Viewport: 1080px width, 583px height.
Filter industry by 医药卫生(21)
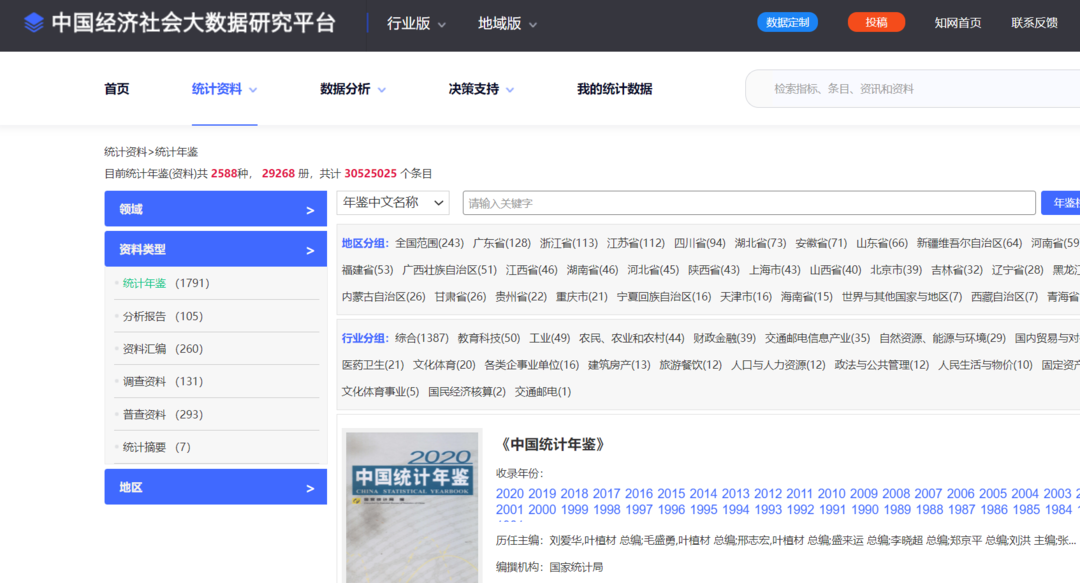pos(373,365)
